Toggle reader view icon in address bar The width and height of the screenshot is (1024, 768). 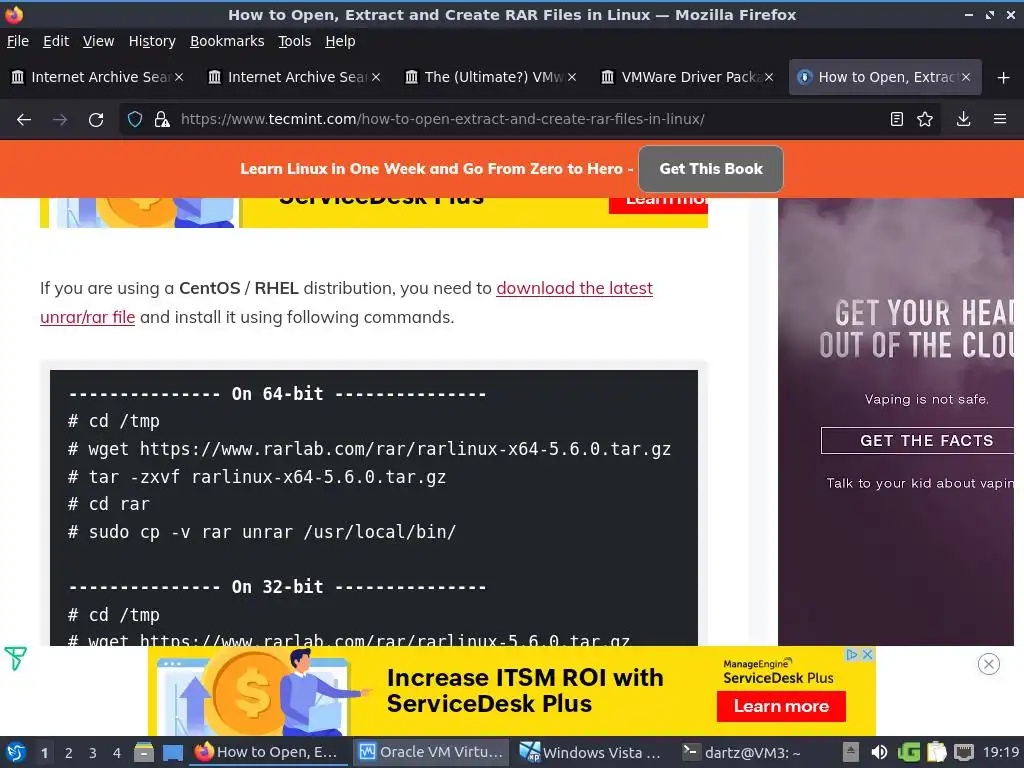(897, 119)
